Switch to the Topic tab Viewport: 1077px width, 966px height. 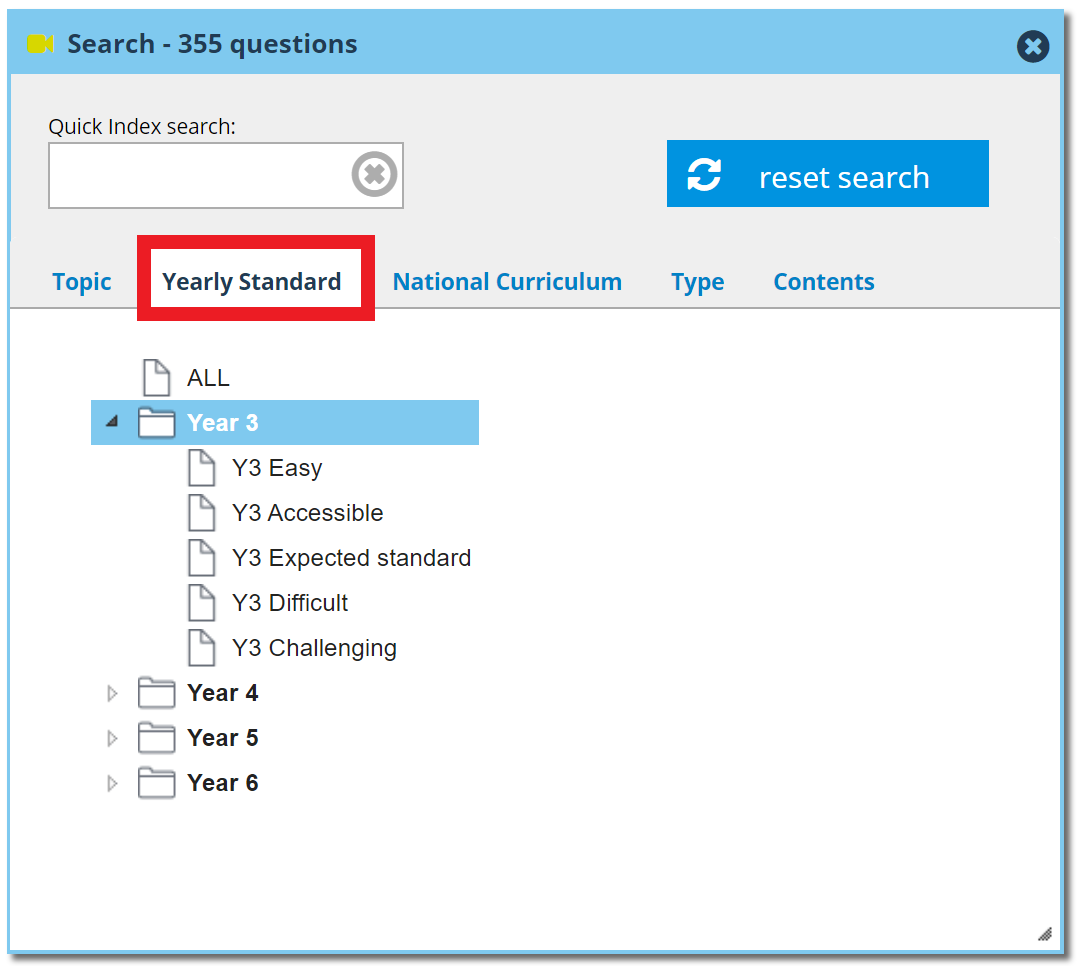(x=82, y=282)
